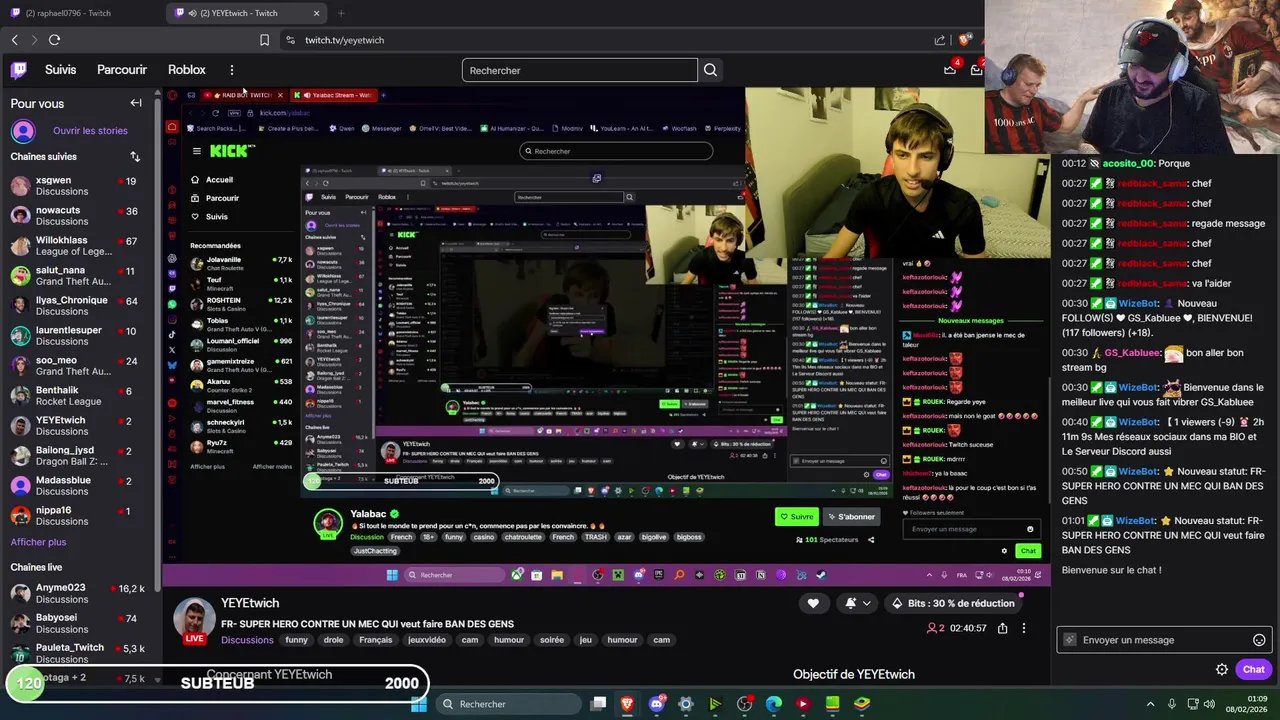Open laurentlesuper channel in sidebar
This screenshot has width=1280, height=720.
point(80,336)
